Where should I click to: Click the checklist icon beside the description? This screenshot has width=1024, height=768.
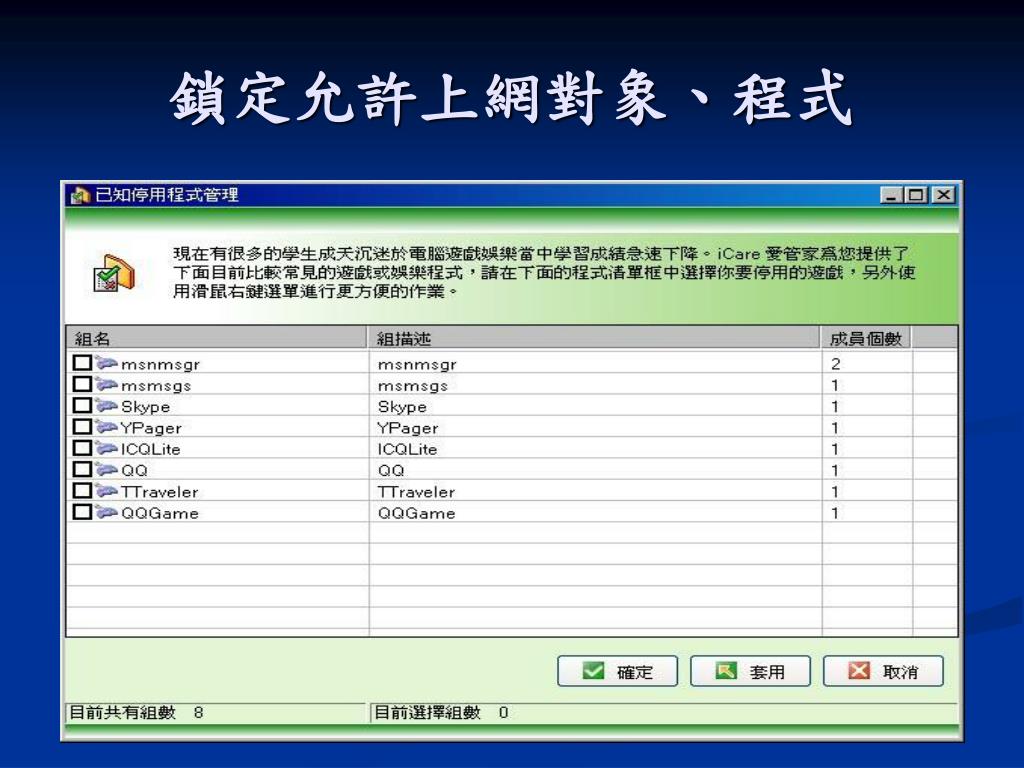click(x=113, y=272)
